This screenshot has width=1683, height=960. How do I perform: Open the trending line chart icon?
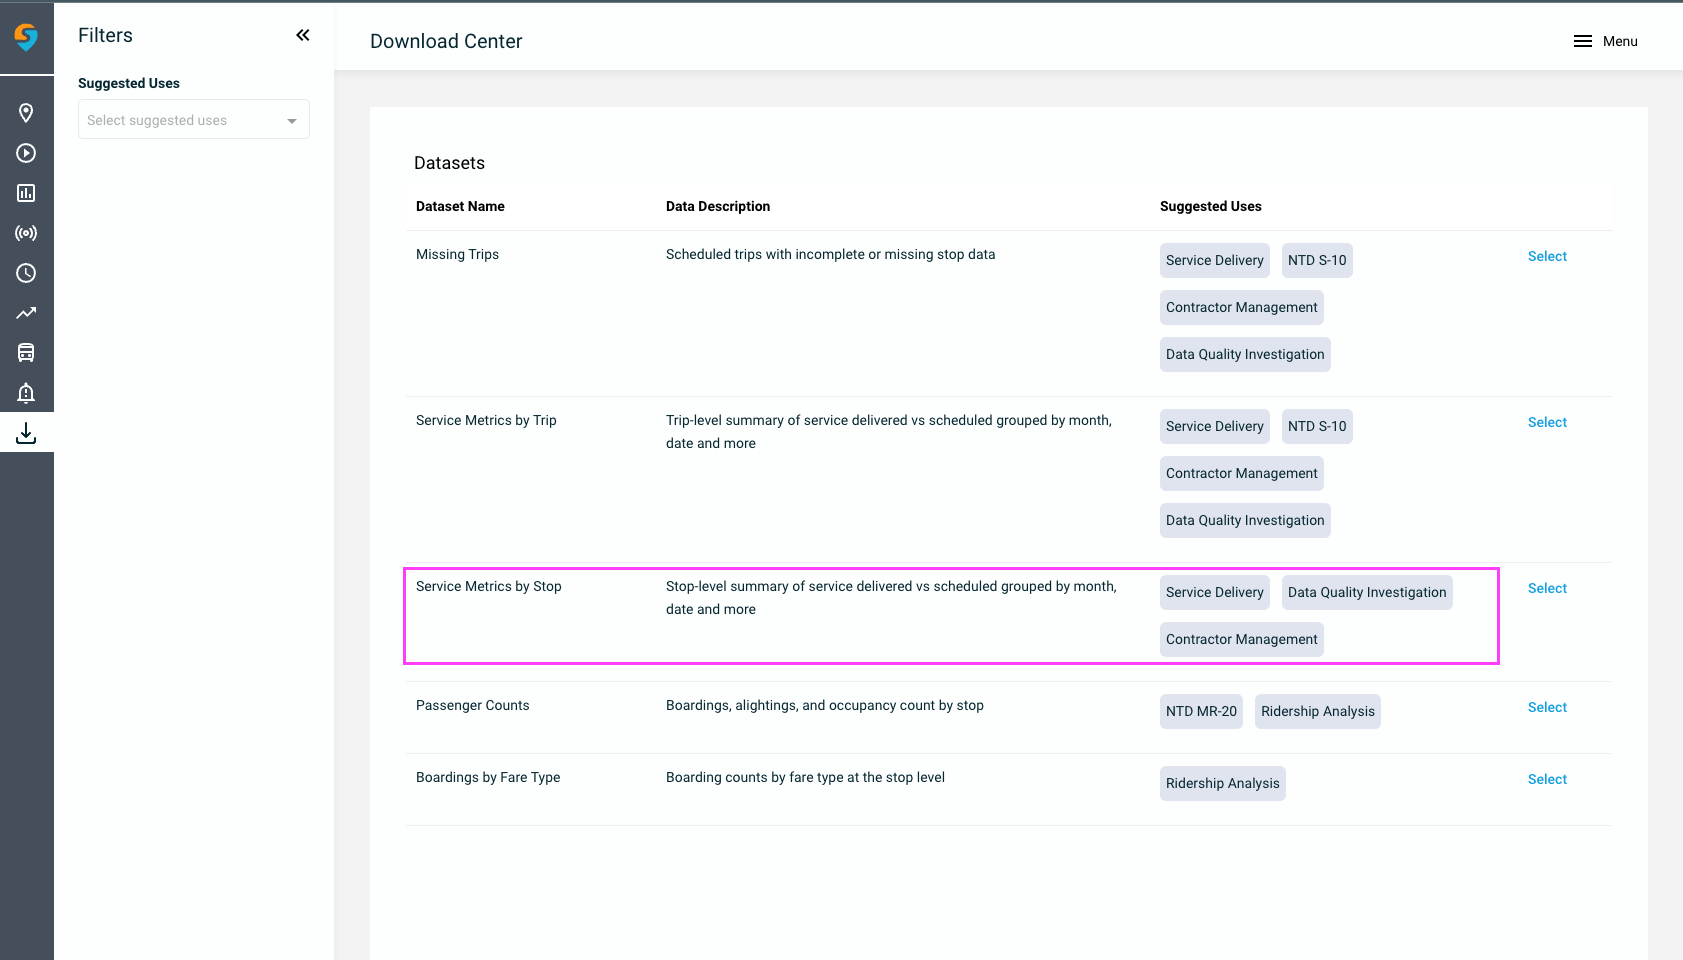(26, 313)
